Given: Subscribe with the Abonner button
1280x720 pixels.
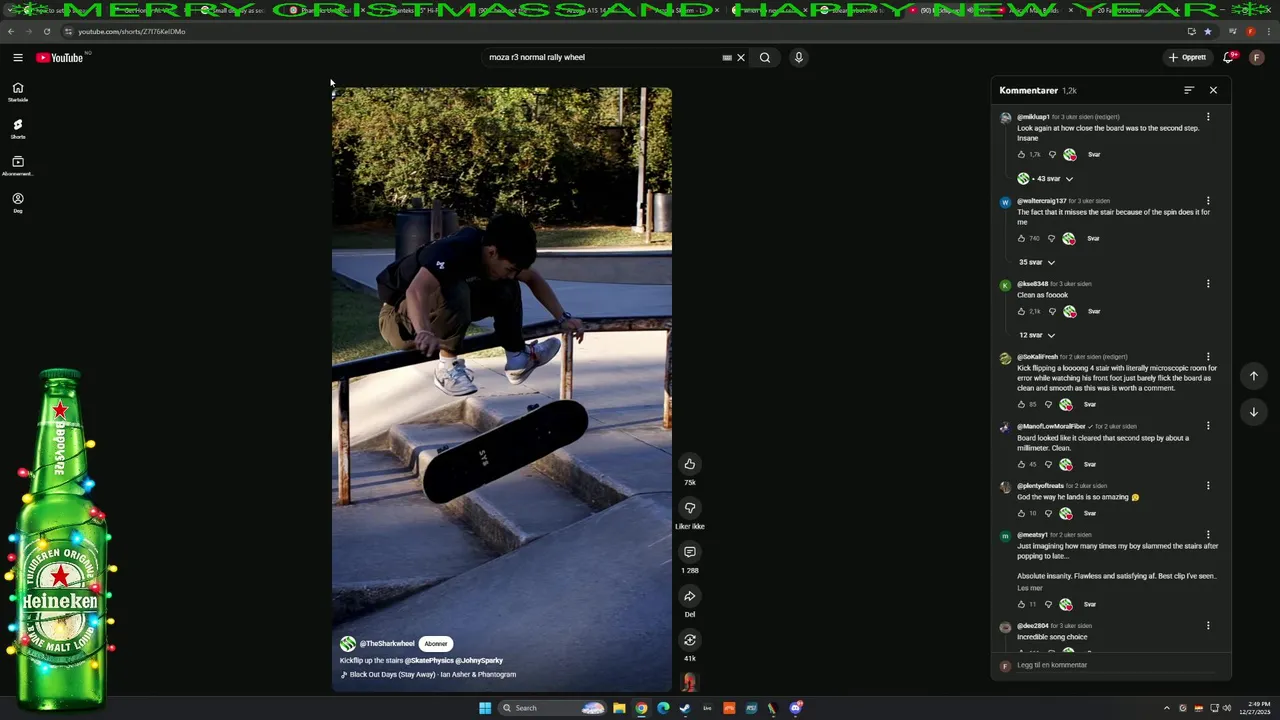Looking at the screenshot, I should 436,644.
